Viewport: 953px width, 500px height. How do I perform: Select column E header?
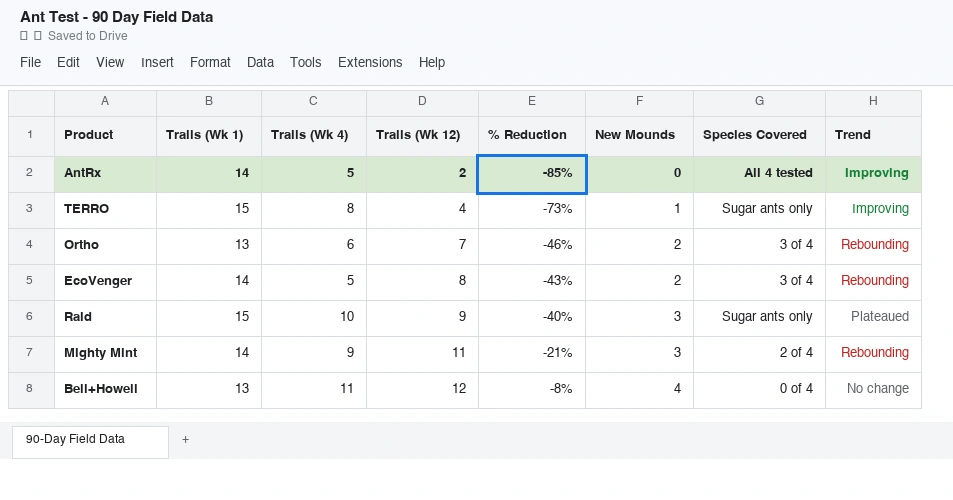(532, 101)
